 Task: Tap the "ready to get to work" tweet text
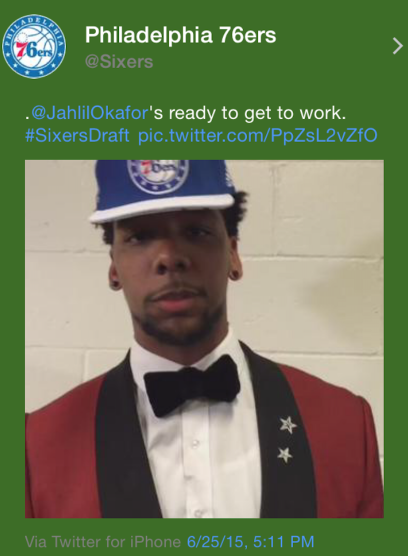[257, 113]
